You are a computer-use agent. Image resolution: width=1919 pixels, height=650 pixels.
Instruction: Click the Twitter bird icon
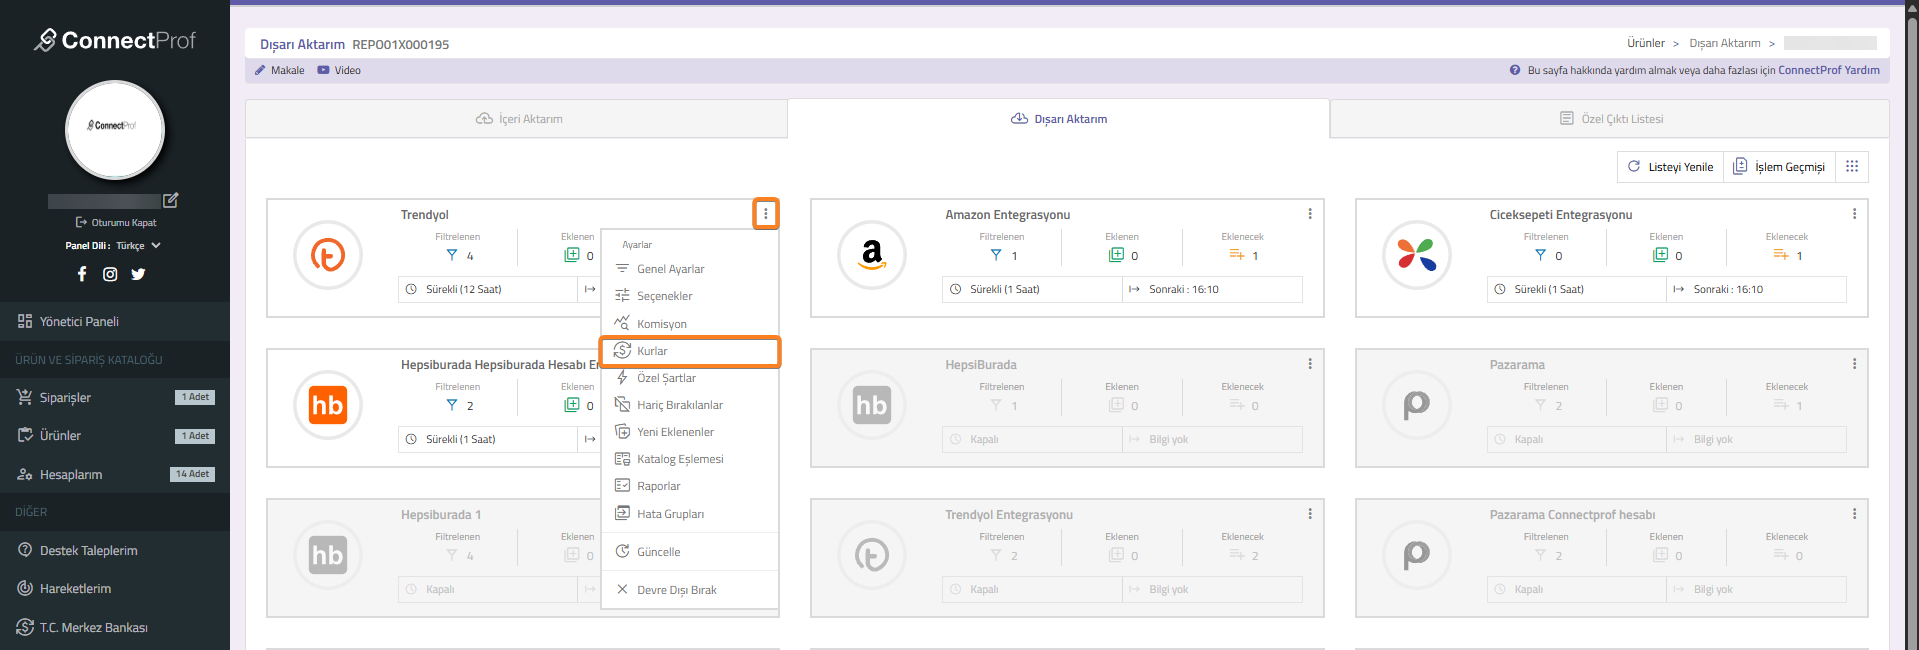click(x=138, y=274)
